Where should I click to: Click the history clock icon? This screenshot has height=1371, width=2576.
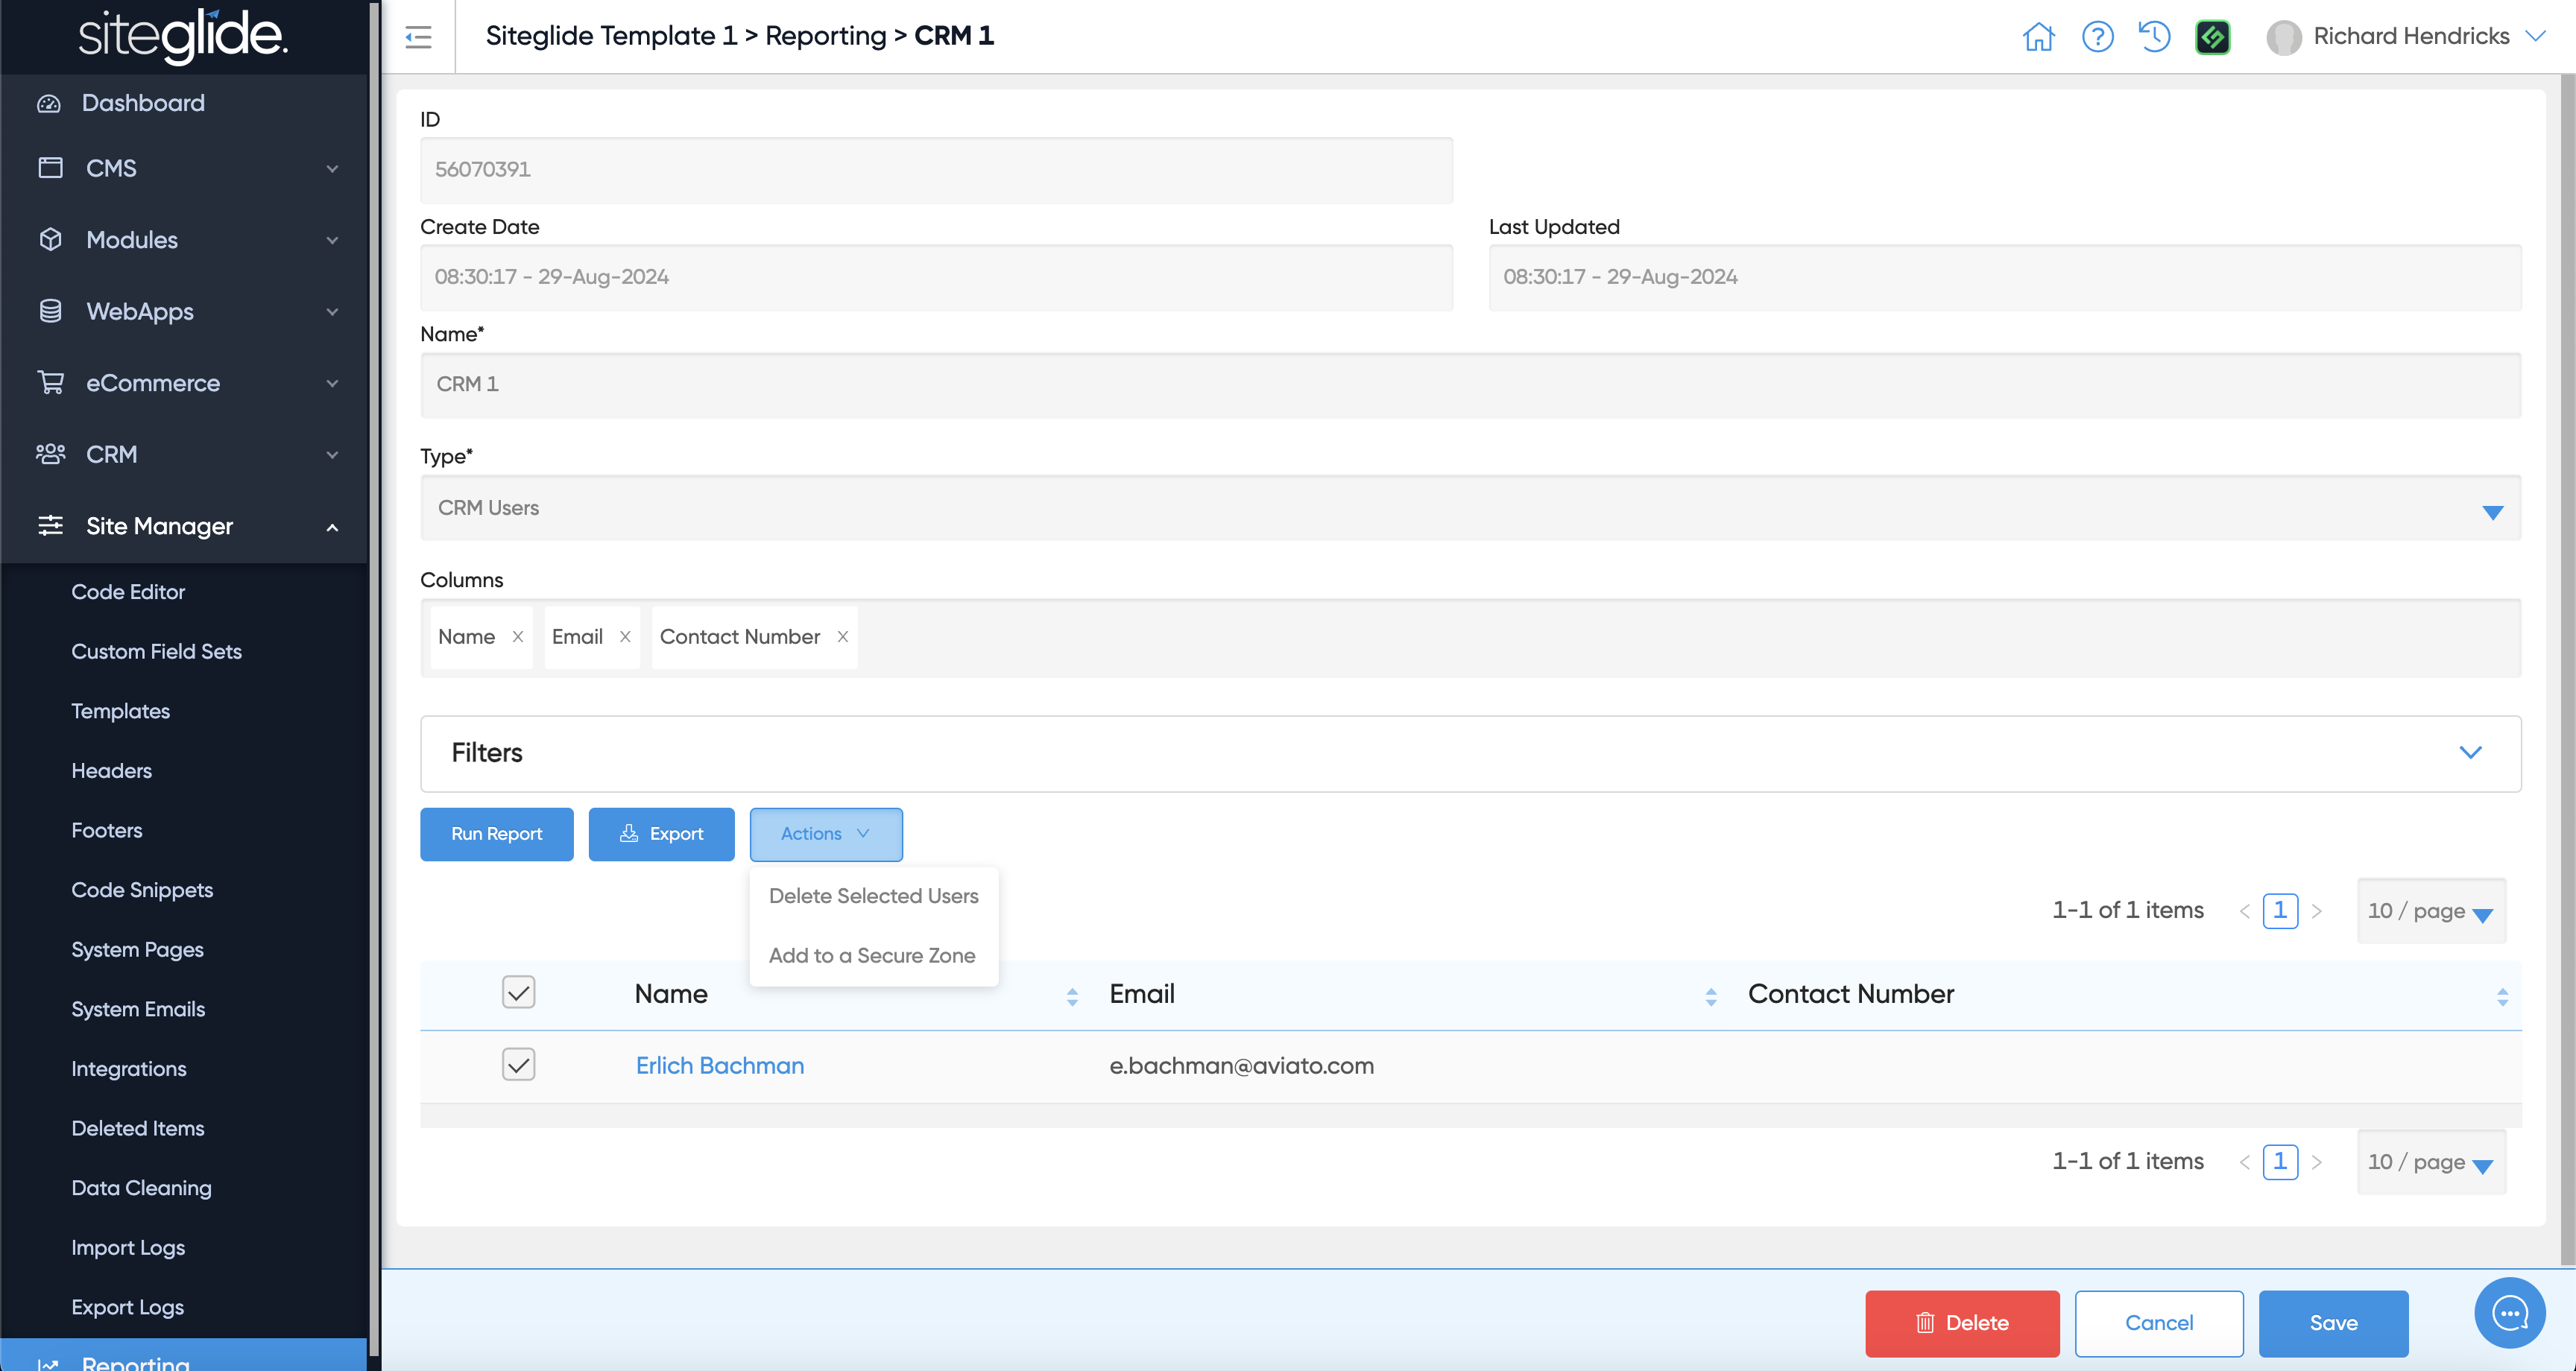2154,37
